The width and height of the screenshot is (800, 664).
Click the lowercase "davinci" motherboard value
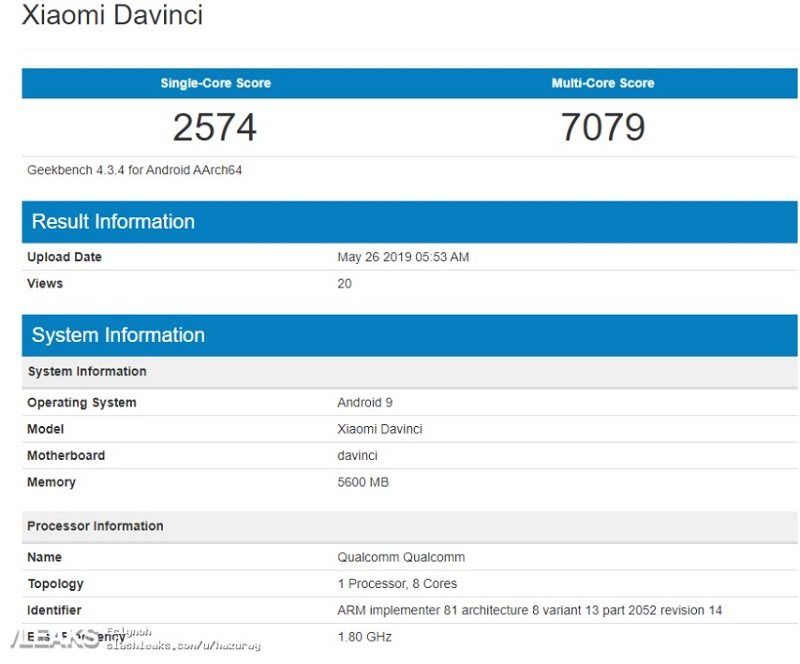point(357,456)
